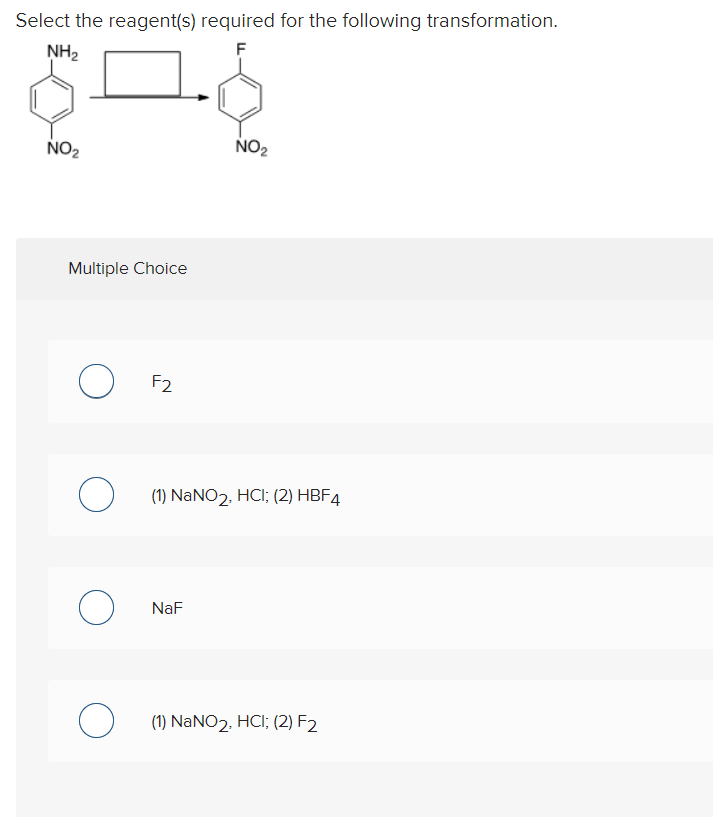The height and width of the screenshot is (817, 713).
Task: Select the F2 answer radio button
Action: tap(96, 381)
